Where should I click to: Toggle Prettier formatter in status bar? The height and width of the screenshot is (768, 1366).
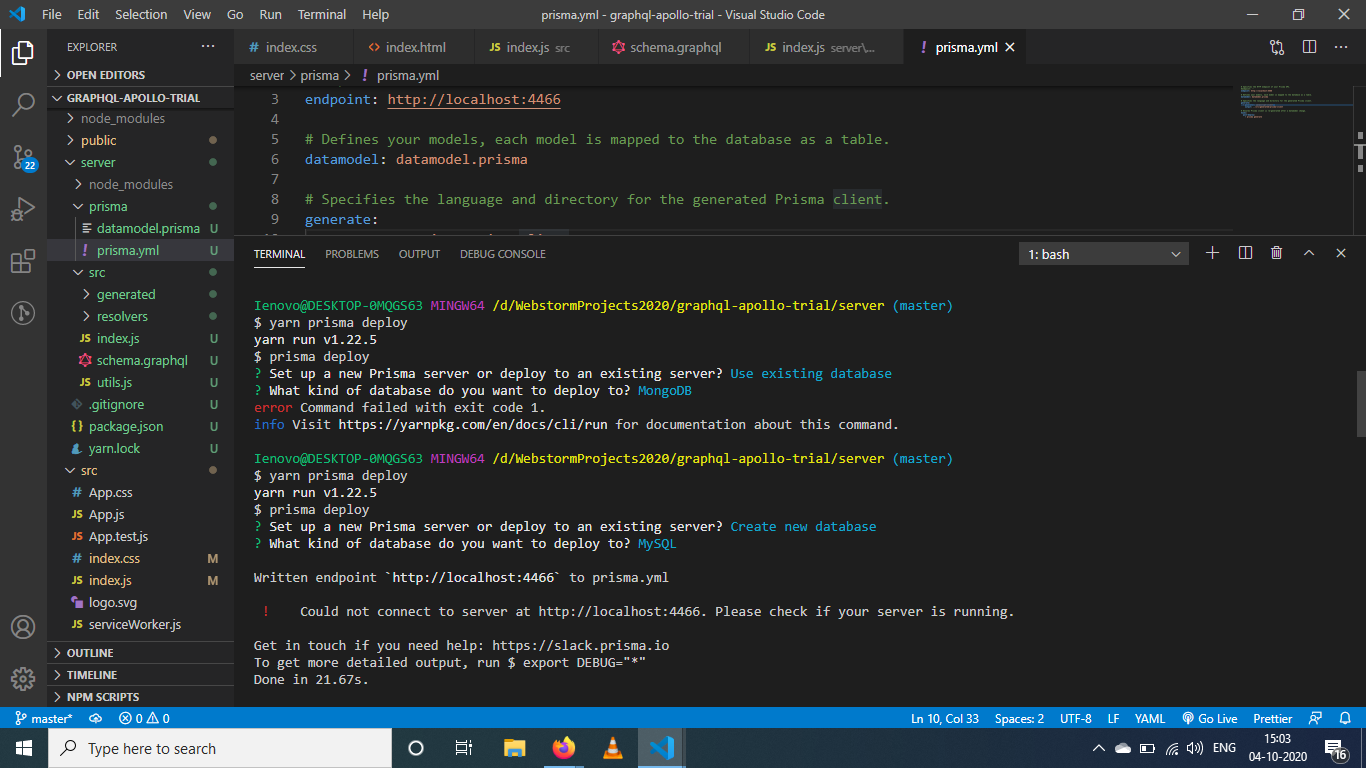(1272, 718)
